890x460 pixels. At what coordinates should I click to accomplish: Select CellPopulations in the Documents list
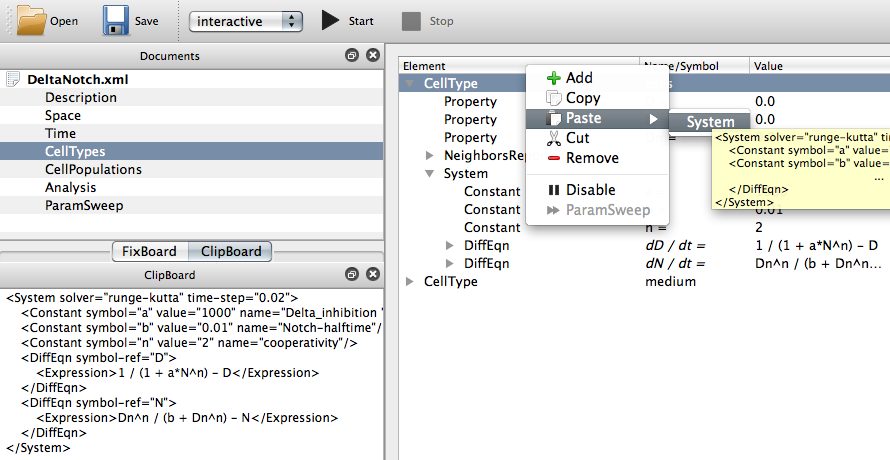click(93, 169)
